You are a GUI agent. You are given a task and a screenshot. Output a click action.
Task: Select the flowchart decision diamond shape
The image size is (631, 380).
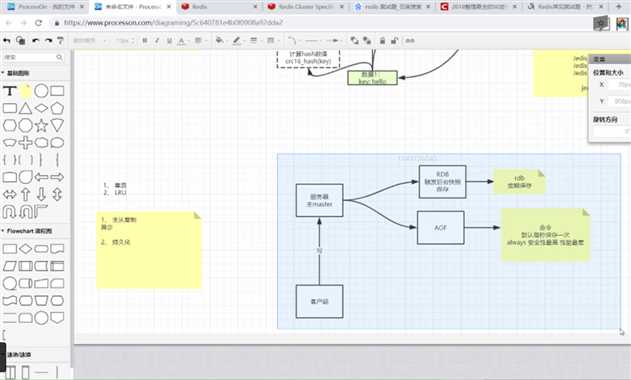(25, 249)
